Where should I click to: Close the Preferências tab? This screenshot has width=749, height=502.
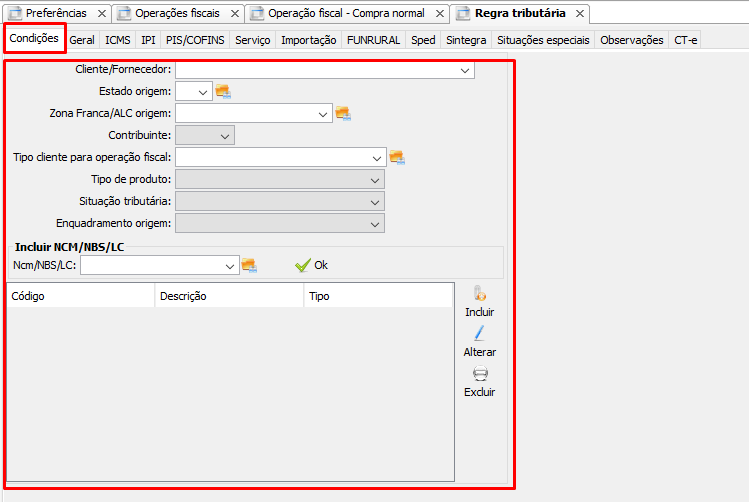(102, 14)
